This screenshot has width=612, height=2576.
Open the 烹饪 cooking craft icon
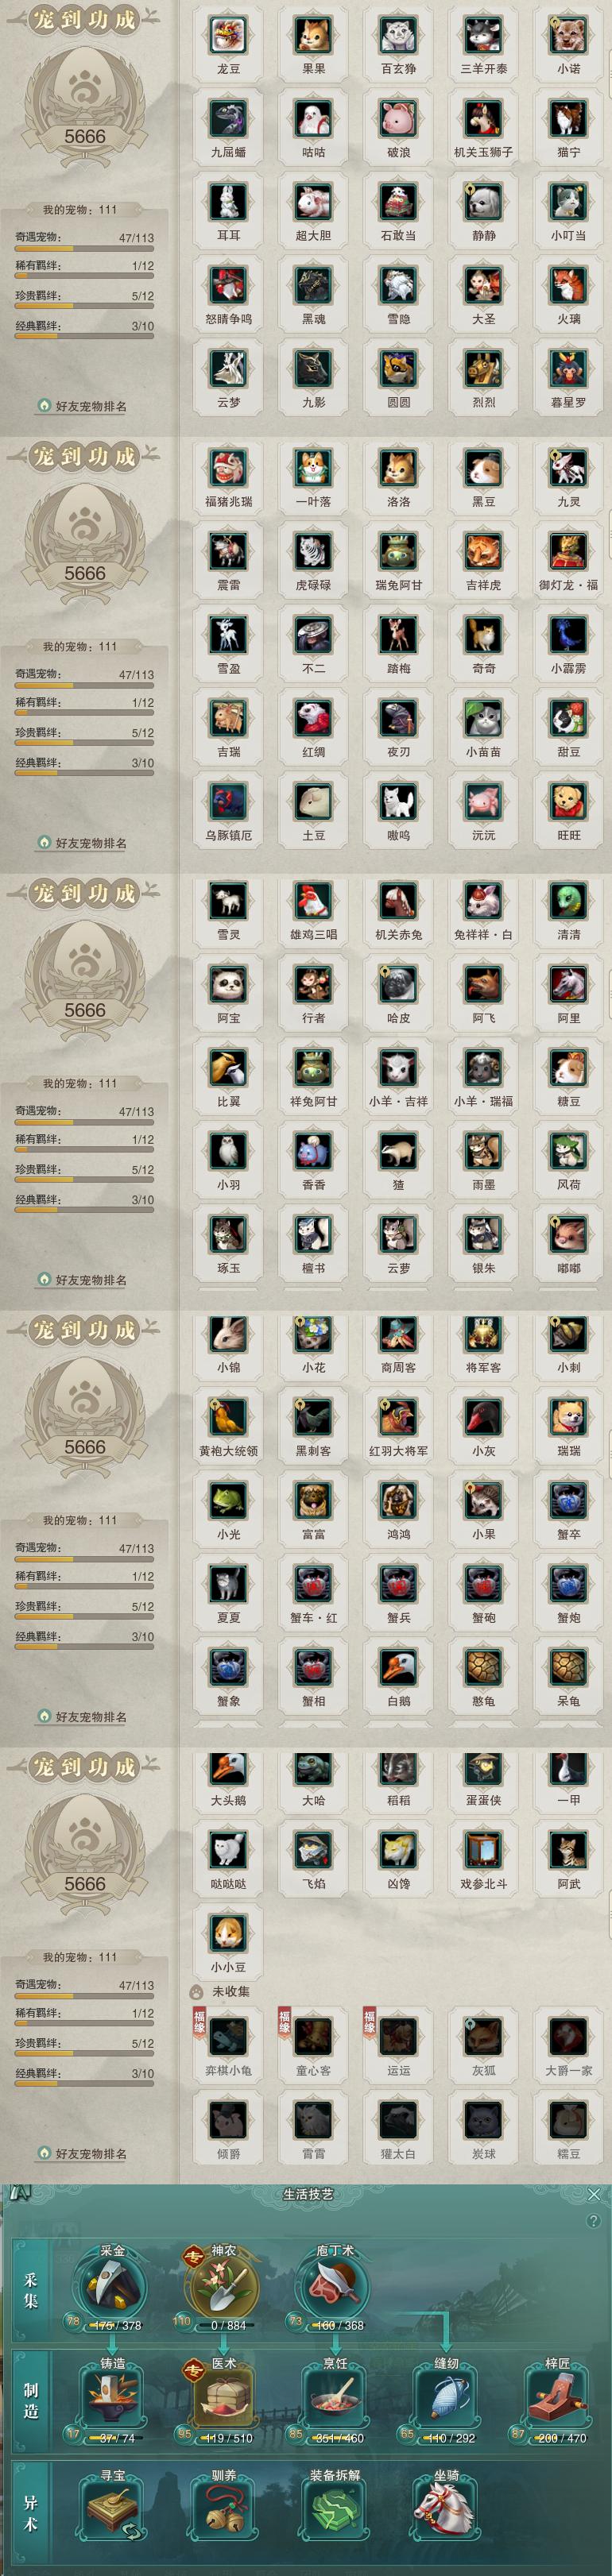click(335, 2400)
